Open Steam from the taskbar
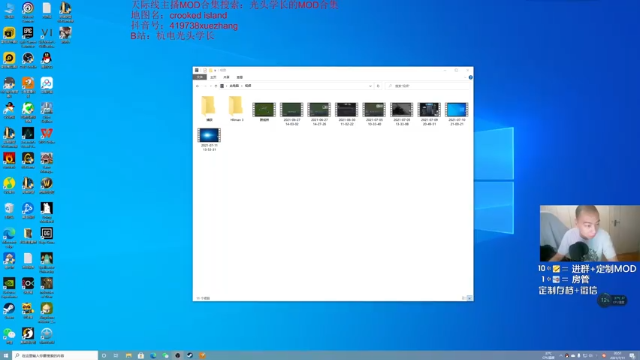 pyautogui.click(x=190, y=356)
